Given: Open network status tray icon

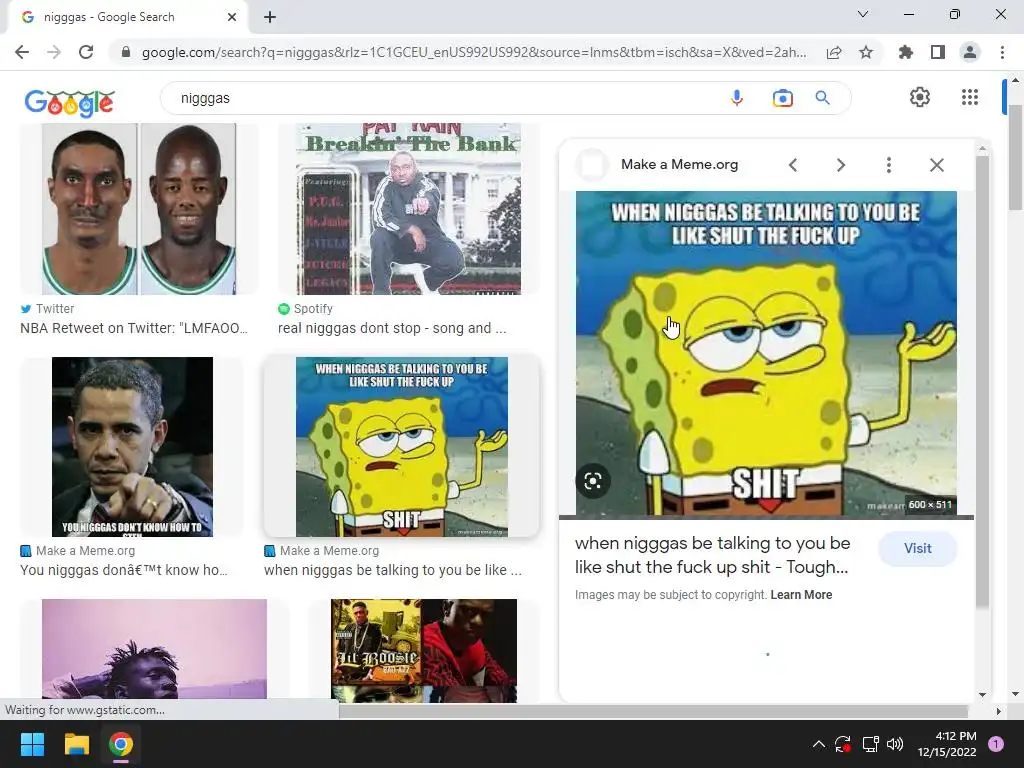Looking at the screenshot, I should click(x=870, y=744).
